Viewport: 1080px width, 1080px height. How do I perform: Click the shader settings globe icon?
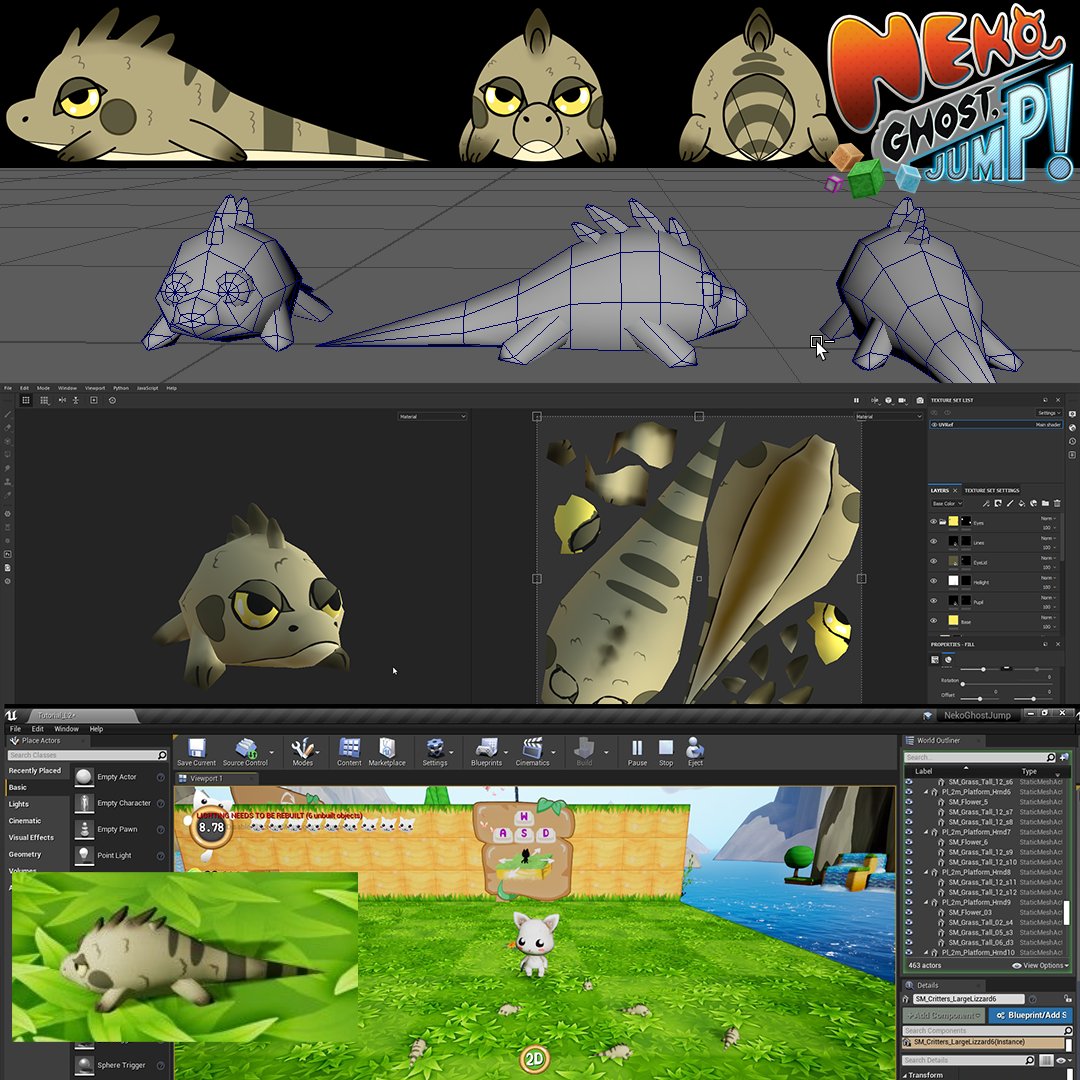click(x=1072, y=428)
